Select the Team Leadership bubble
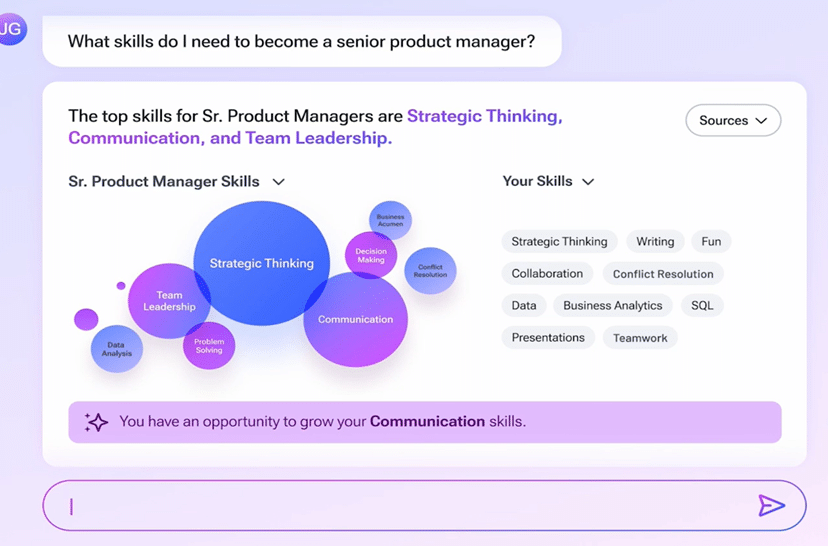 point(169,301)
